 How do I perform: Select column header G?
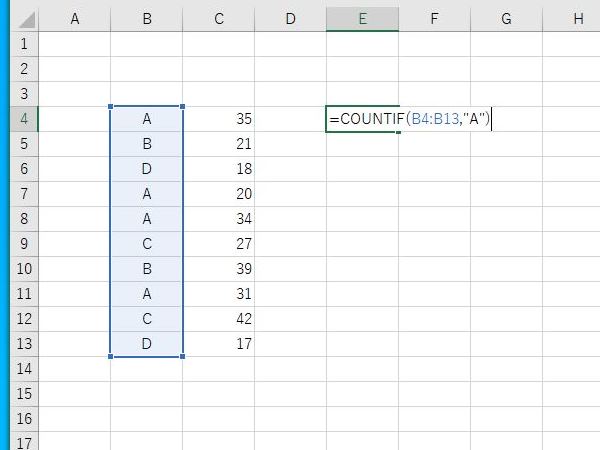pyautogui.click(x=506, y=19)
